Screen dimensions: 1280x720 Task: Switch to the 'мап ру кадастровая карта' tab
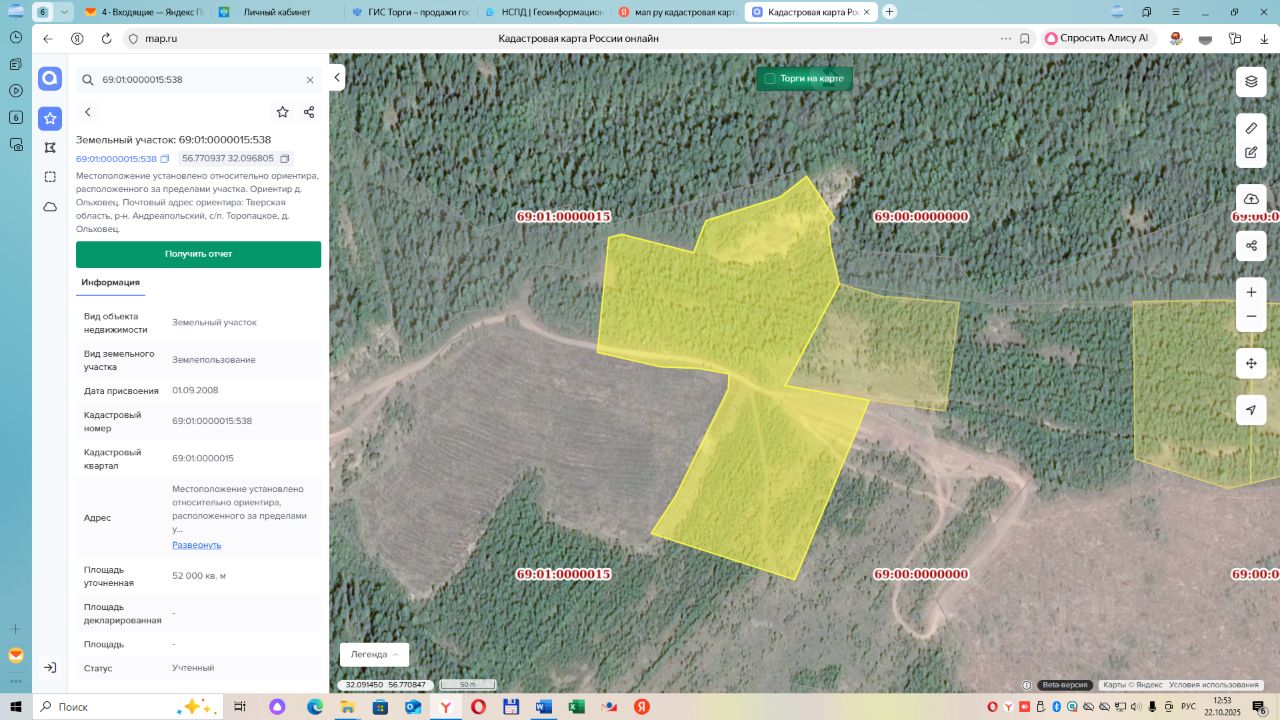(x=676, y=12)
